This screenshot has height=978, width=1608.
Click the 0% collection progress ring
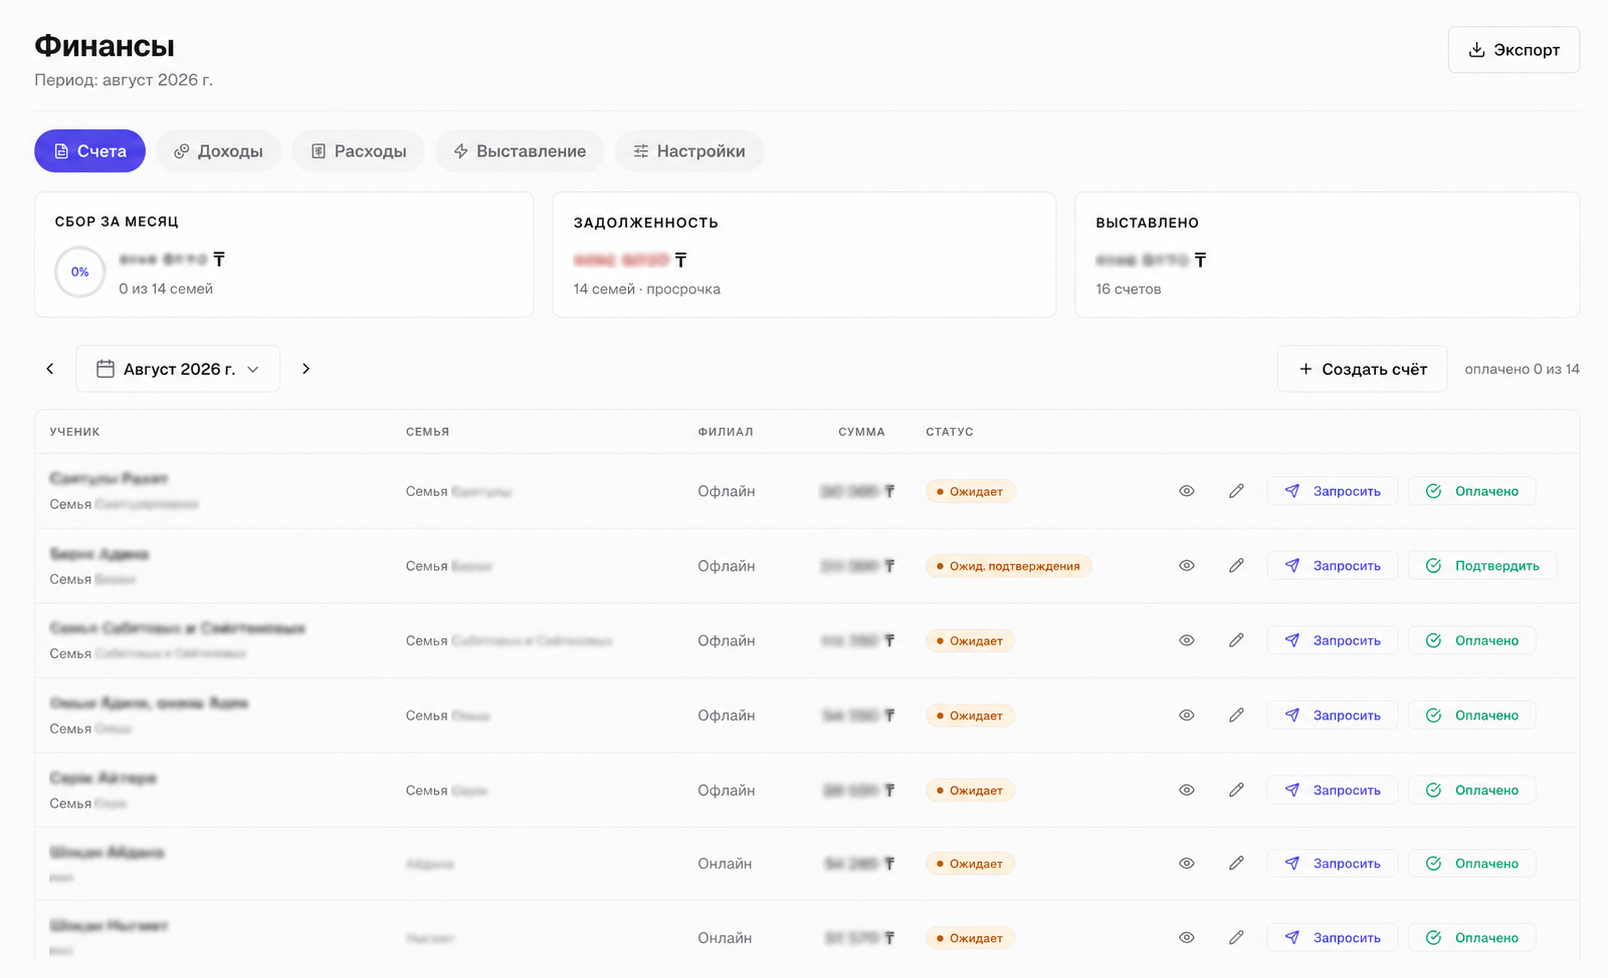[80, 272]
